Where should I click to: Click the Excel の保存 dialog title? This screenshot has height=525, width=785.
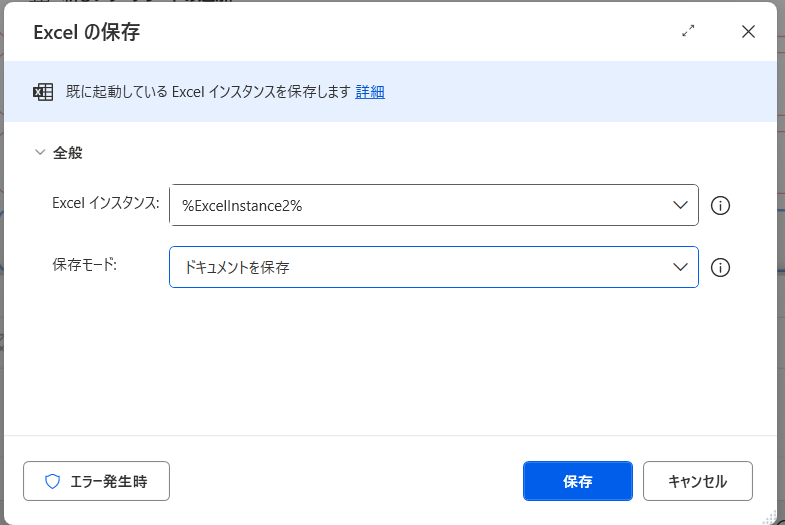pos(86,32)
